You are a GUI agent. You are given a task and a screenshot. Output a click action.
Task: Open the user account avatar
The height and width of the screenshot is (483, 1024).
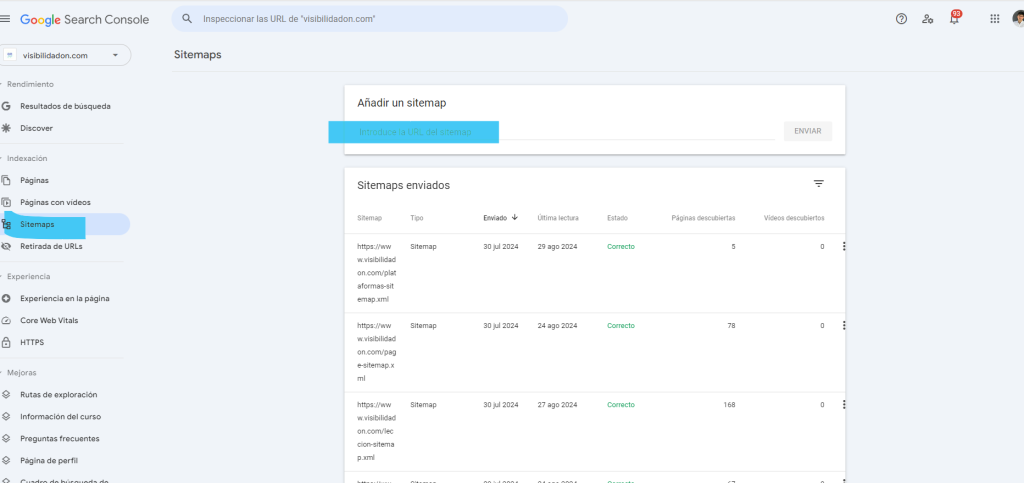(1018, 19)
